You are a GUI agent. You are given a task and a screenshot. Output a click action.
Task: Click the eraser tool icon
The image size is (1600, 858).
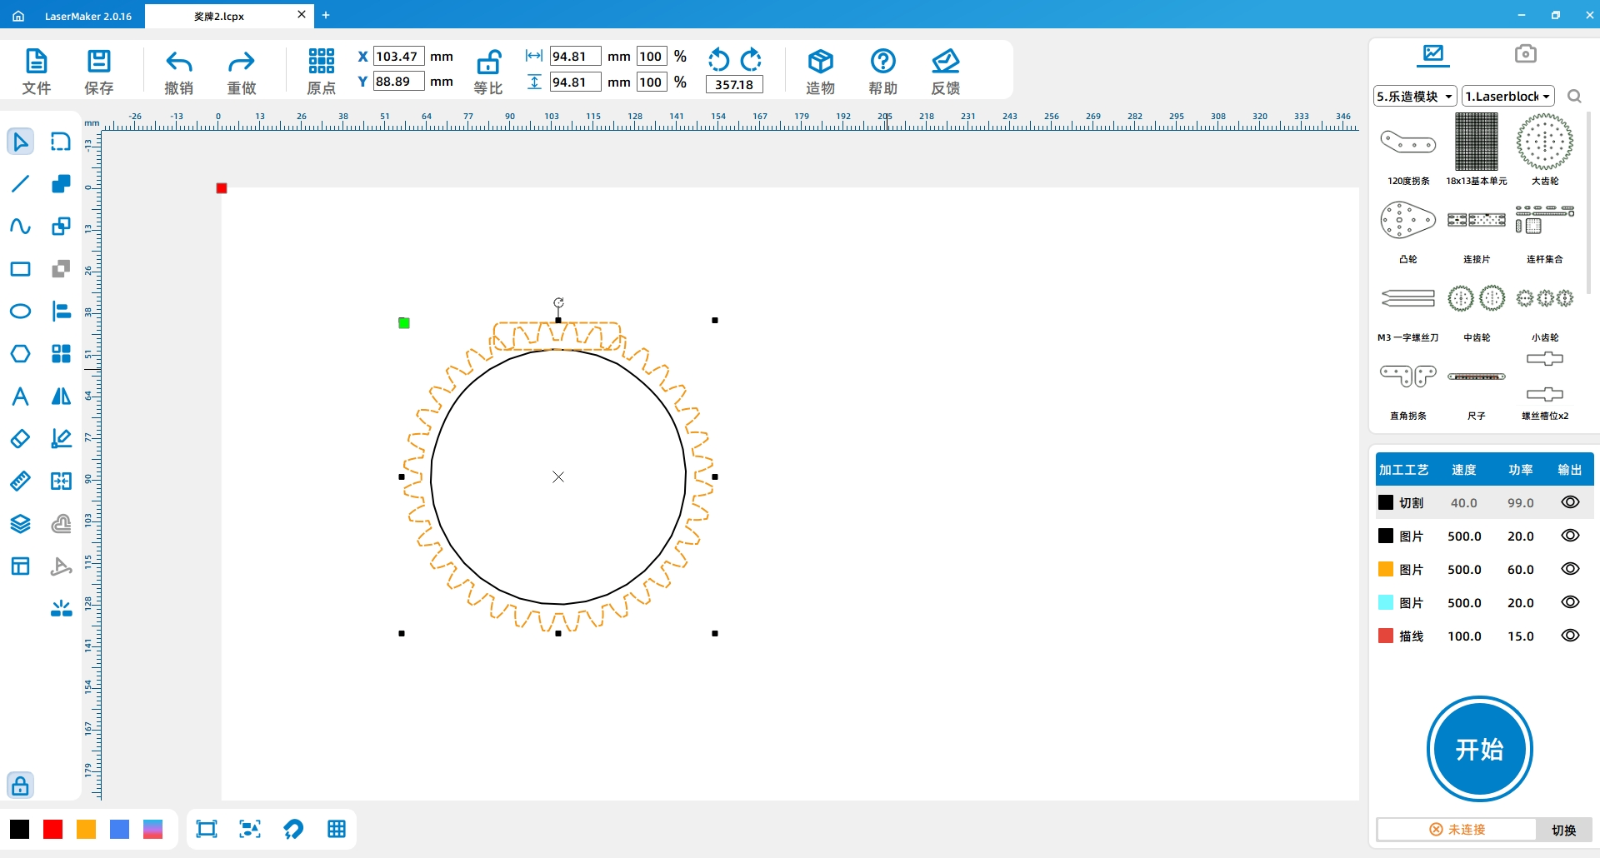(x=20, y=439)
